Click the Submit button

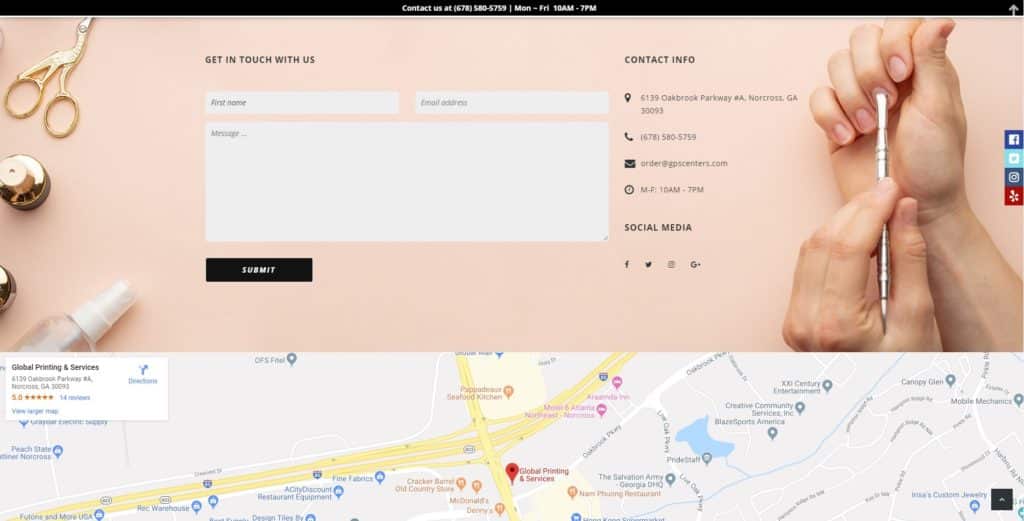click(259, 270)
